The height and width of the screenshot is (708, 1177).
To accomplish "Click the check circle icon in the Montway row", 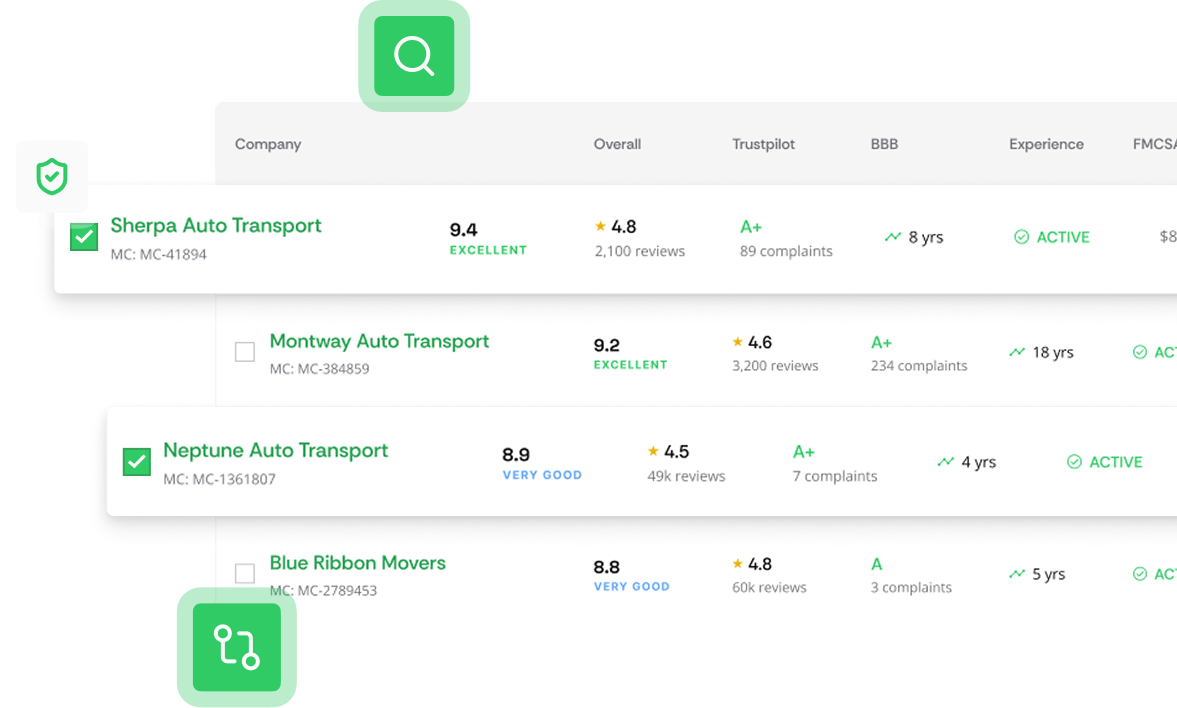I will [1139, 352].
